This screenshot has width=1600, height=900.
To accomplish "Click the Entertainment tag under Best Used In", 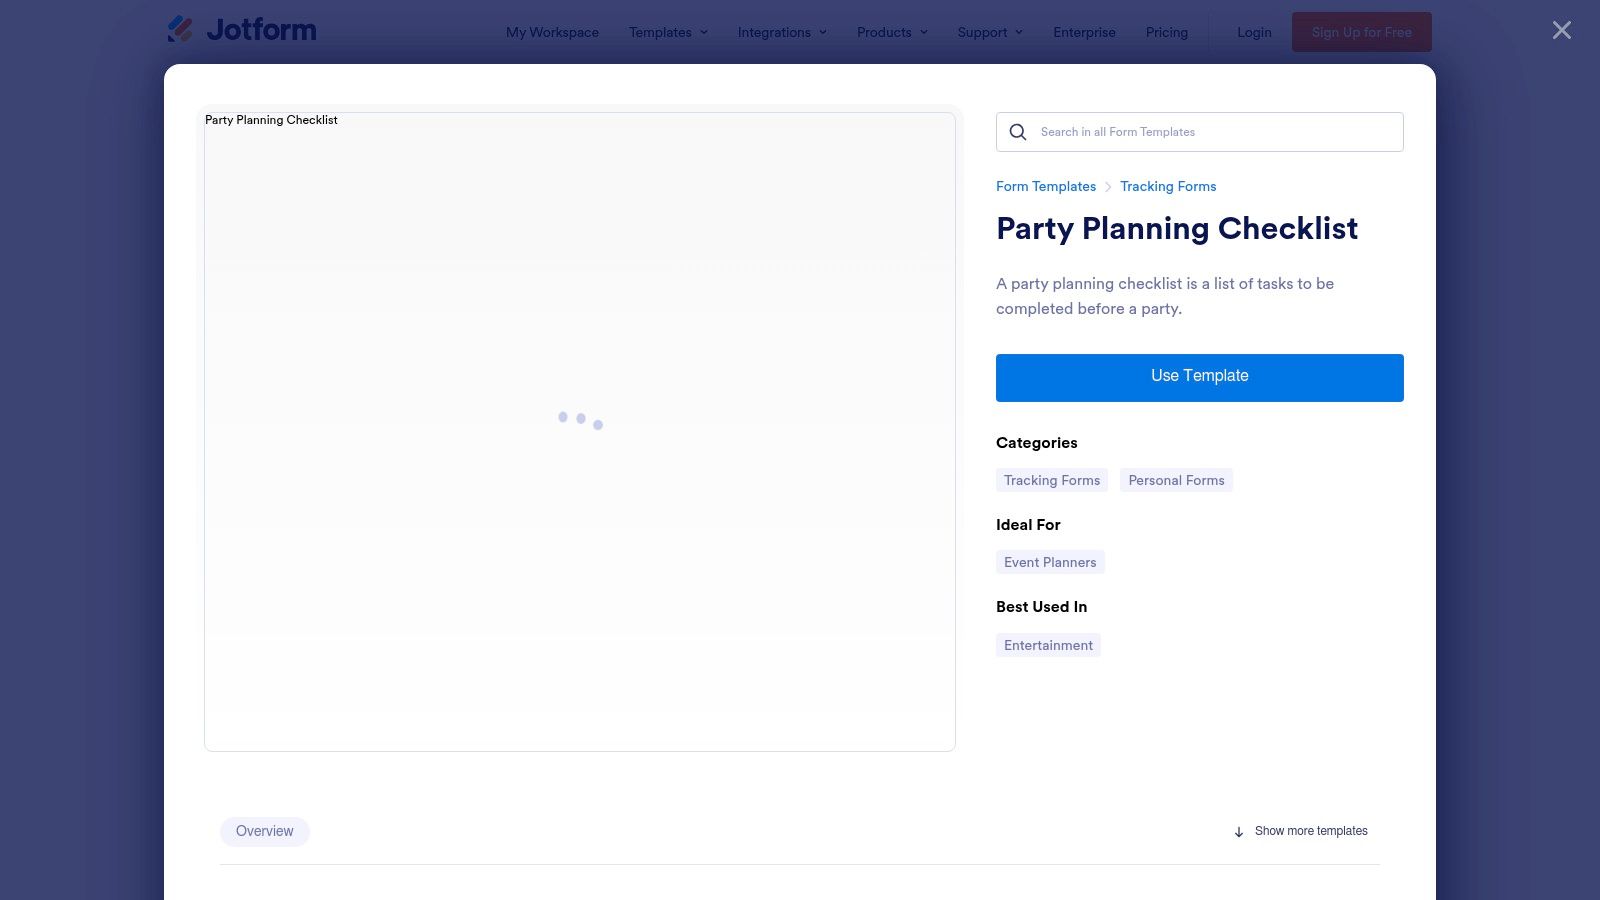I will pyautogui.click(x=1047, y=645).
